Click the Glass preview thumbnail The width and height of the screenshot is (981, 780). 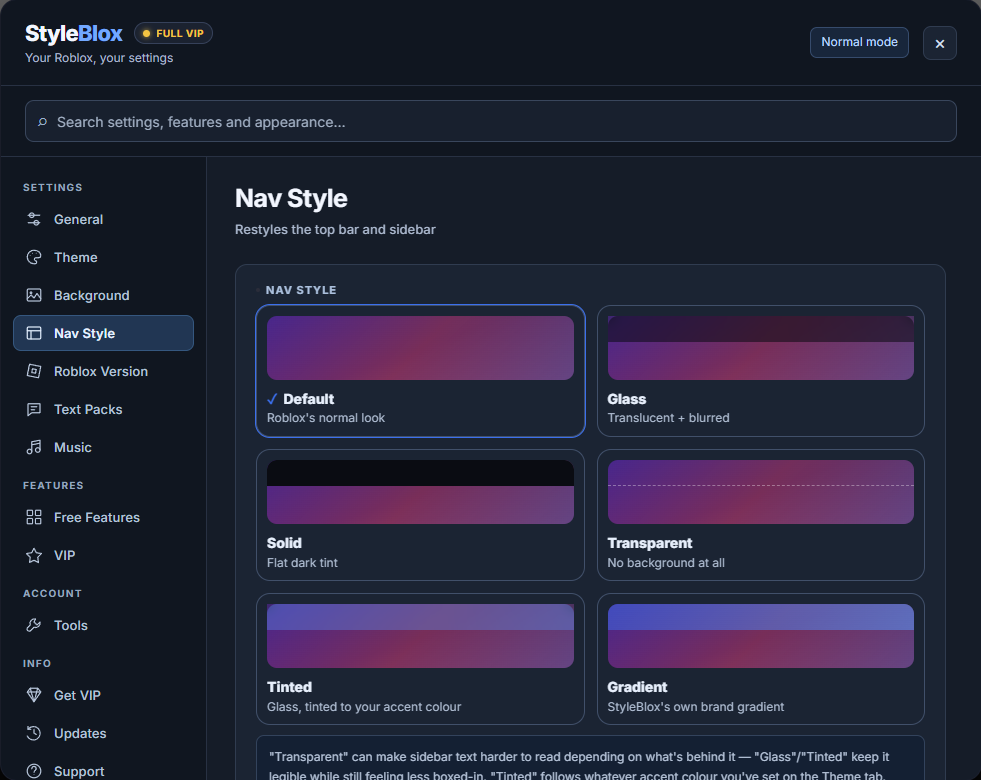[x=761, y=348]
